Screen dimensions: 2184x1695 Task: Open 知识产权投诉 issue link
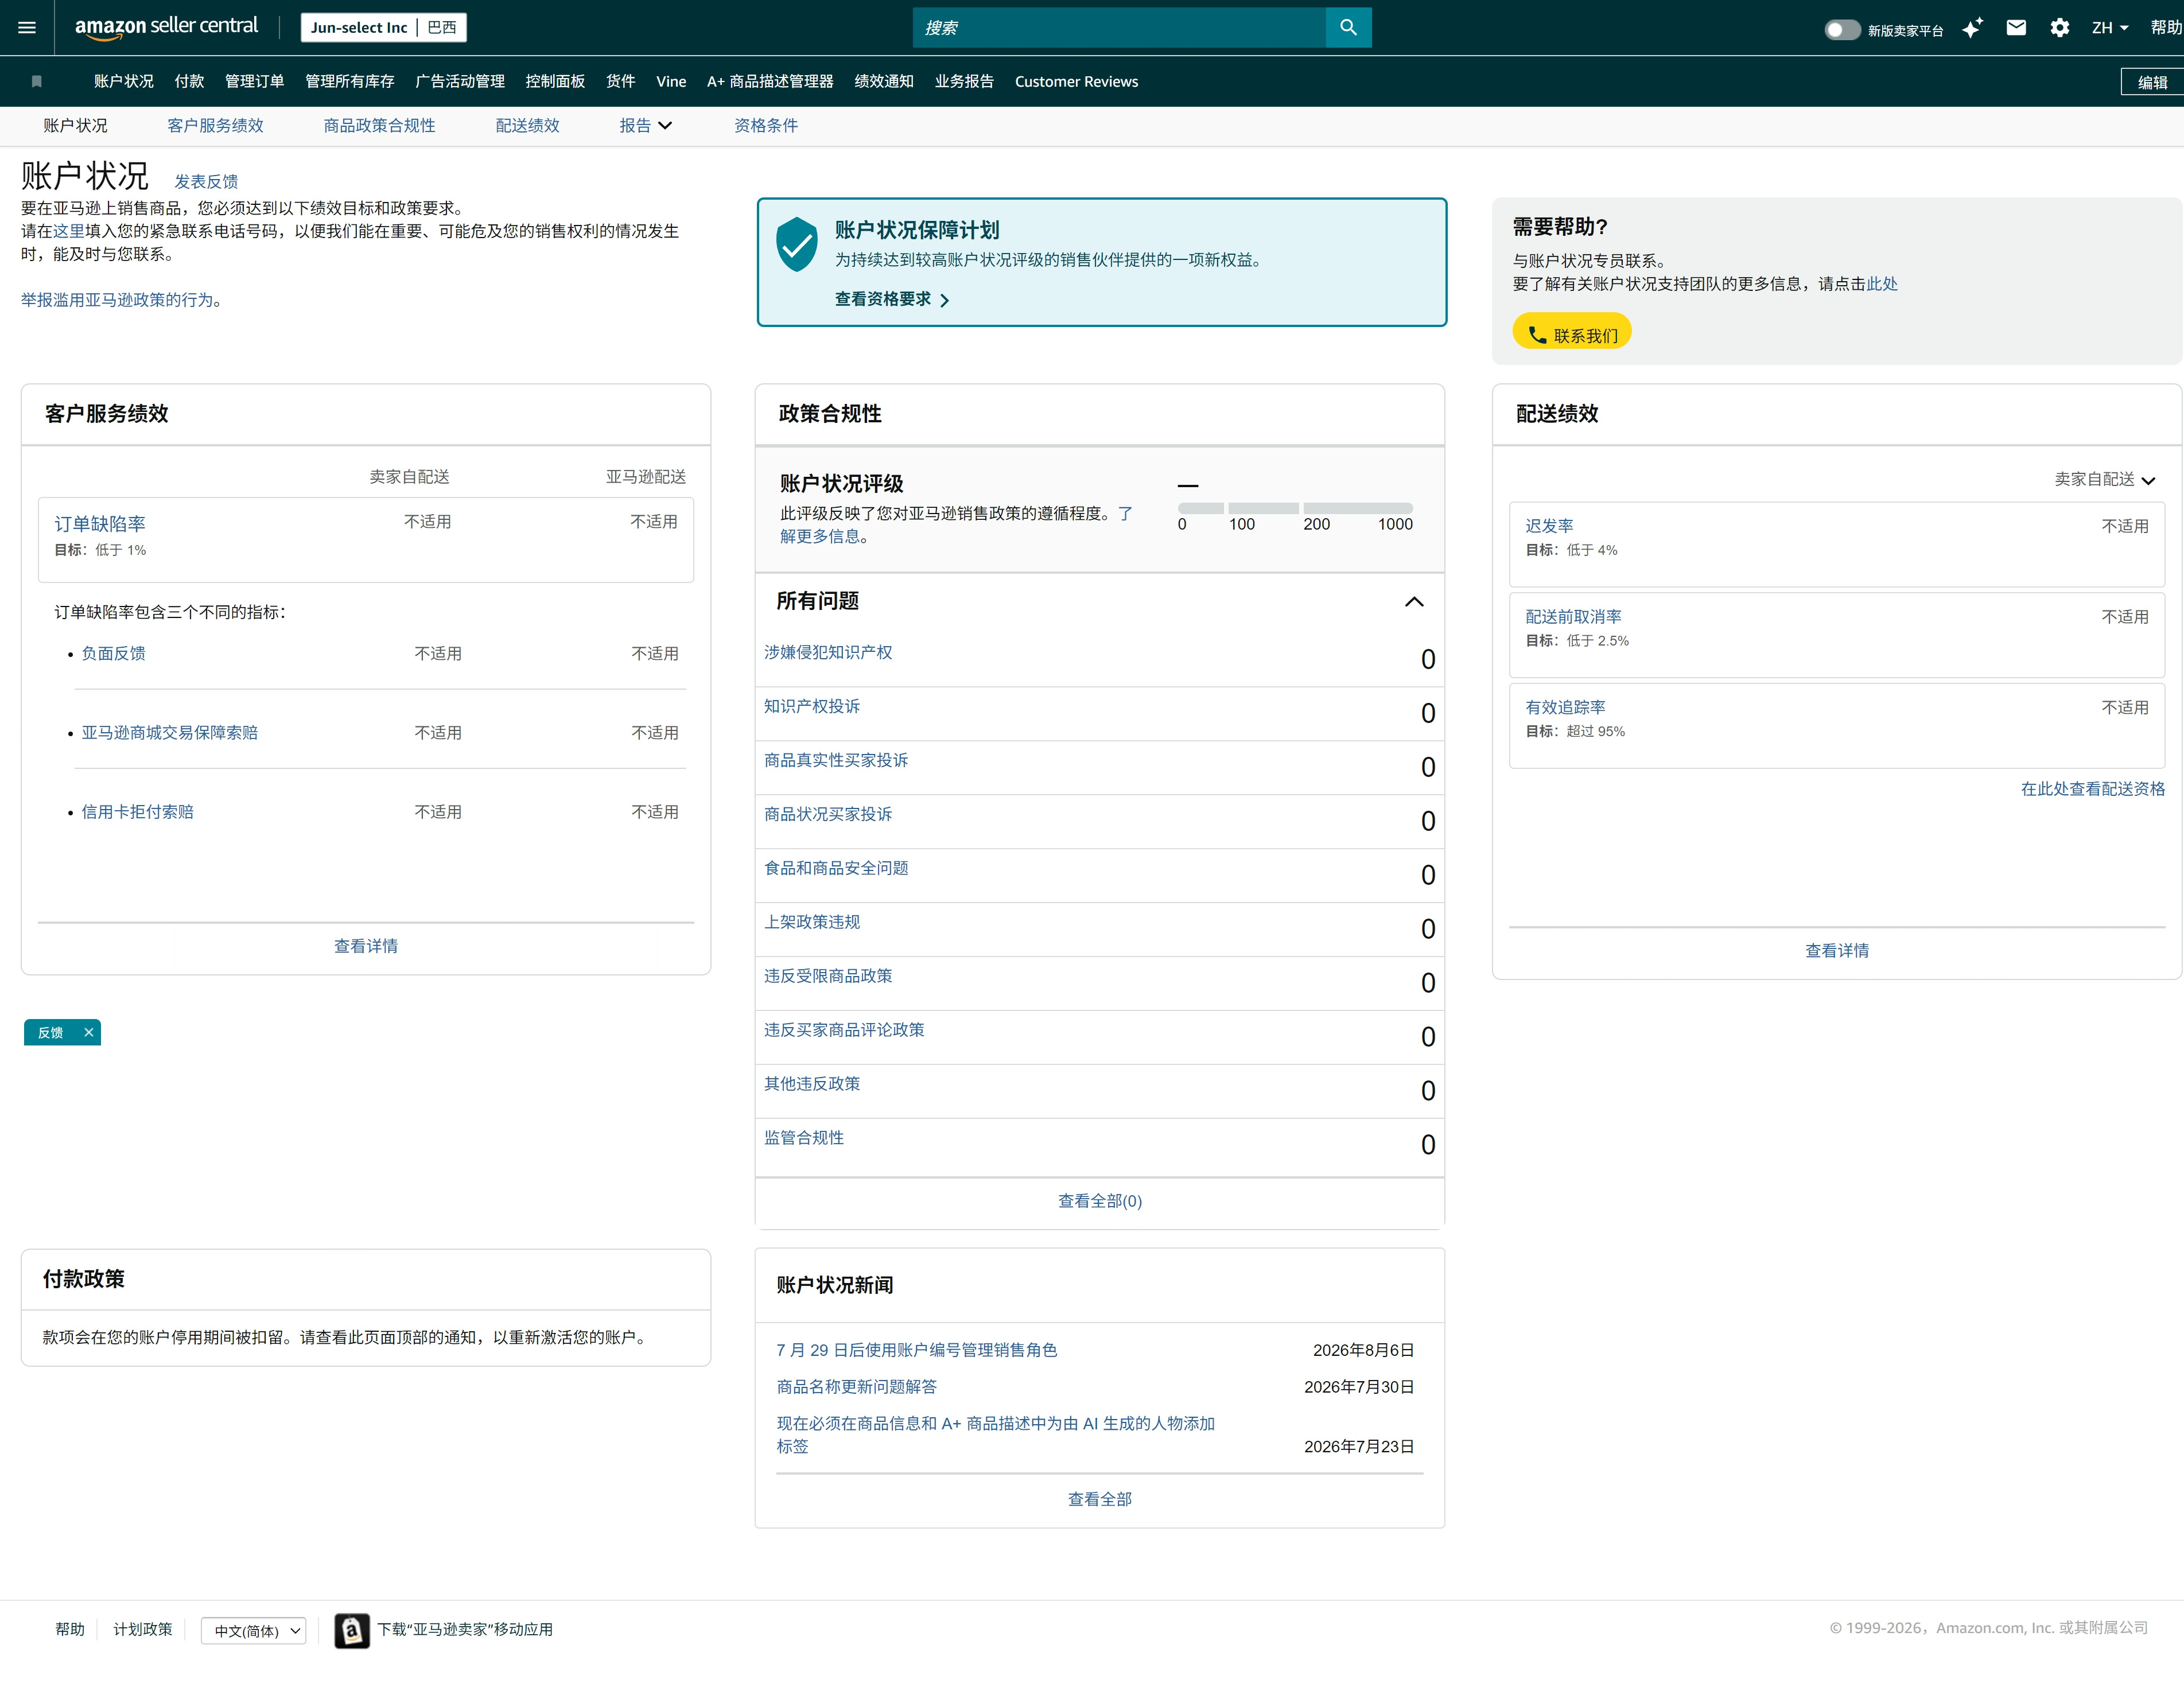tap(812, 706)
